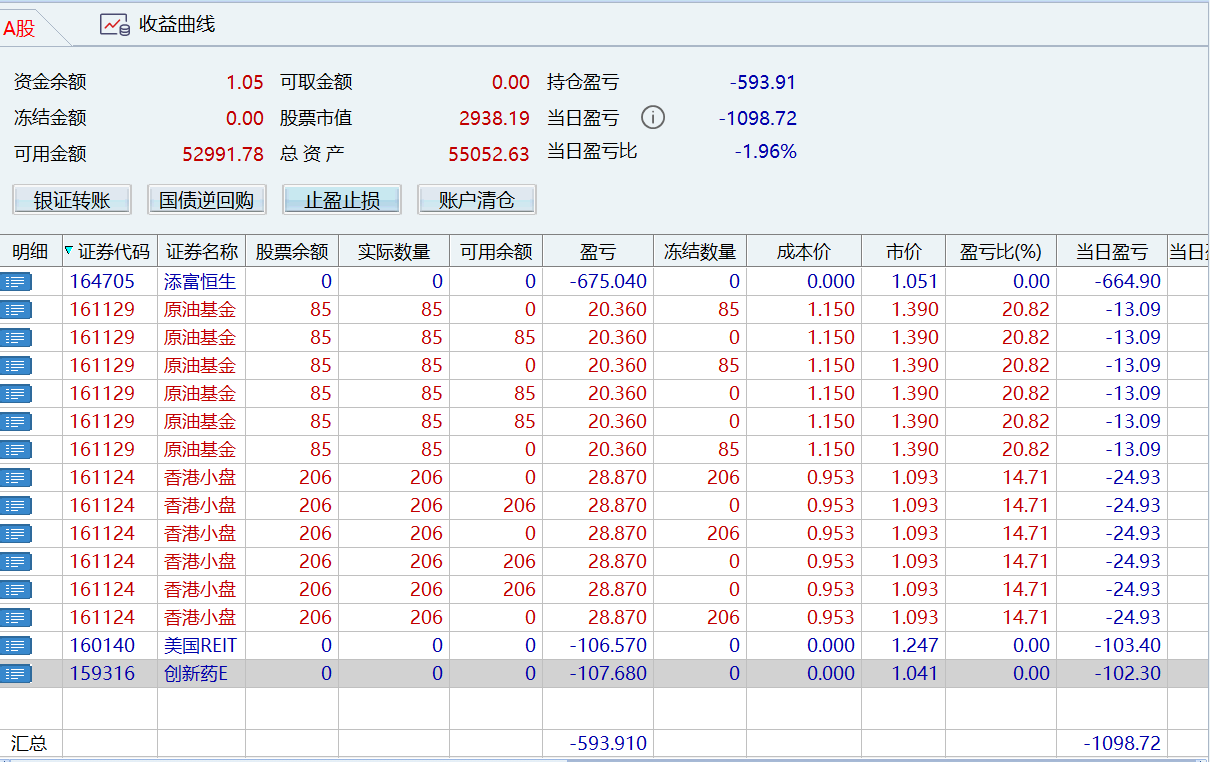The height and width of the screenshot is (762, 1210).
Task: Switch to the A股 tab
Action: coord(20,29)
